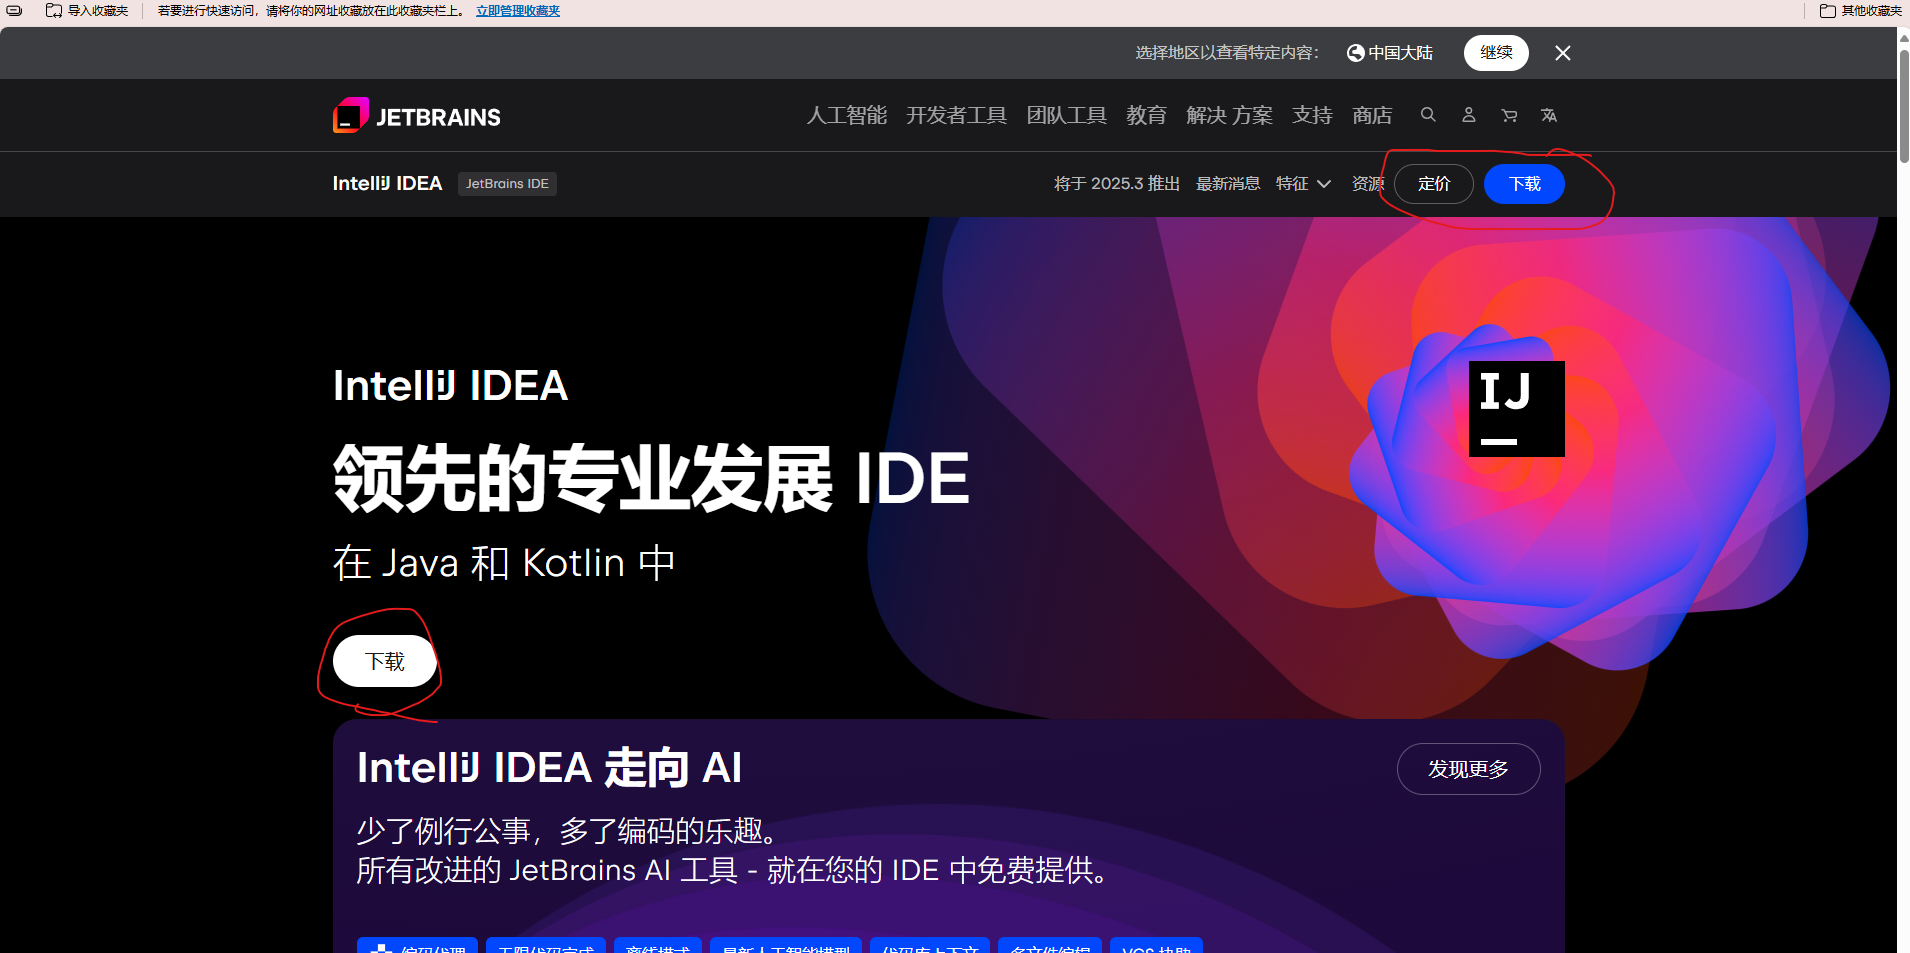Click the leftmost favorites bar icon
Image resolution: width=1910 pixels, height=953 pixels.
click(15, 11)
